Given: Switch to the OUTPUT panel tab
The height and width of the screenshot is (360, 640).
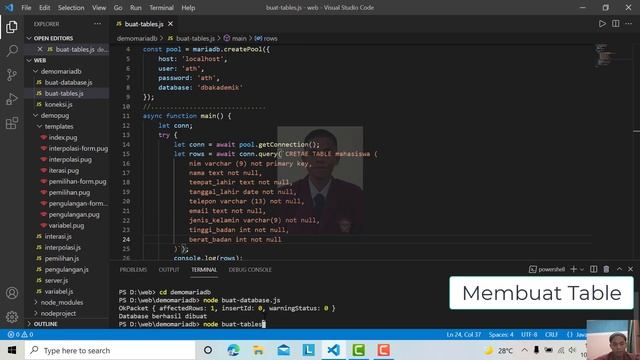Looking at the screenshot, I should 169,270.
